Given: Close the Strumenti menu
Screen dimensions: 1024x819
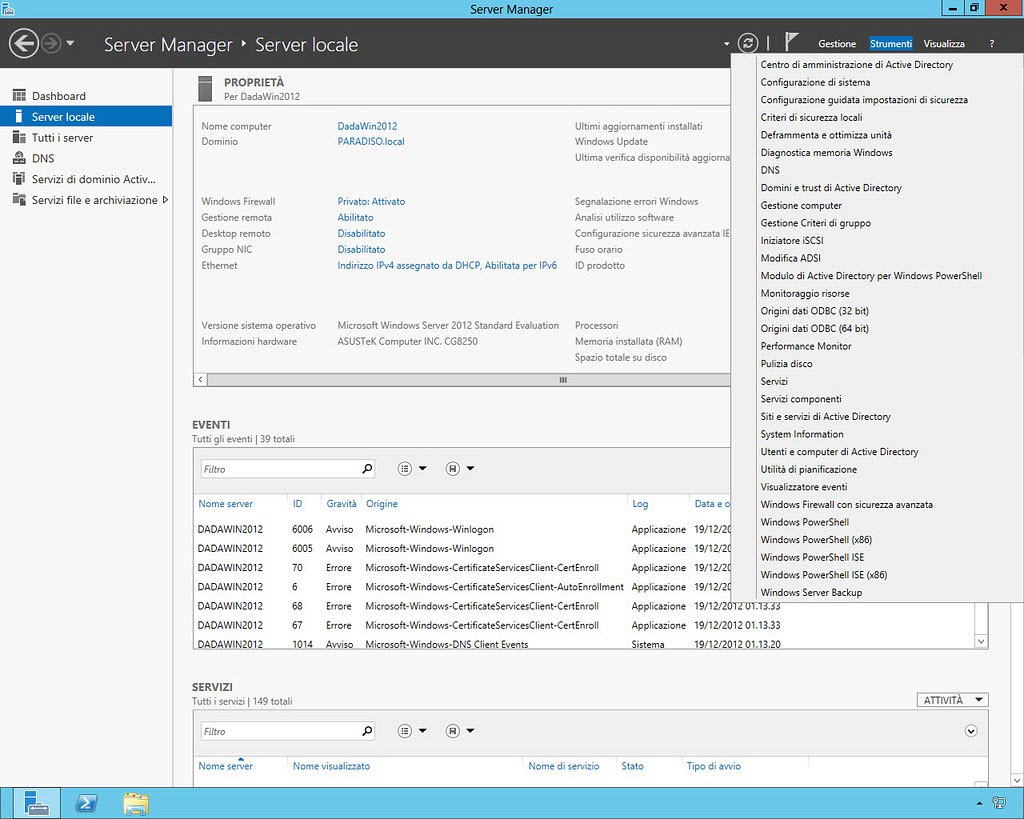Looking at the screenshot, I should coord(891,44).
